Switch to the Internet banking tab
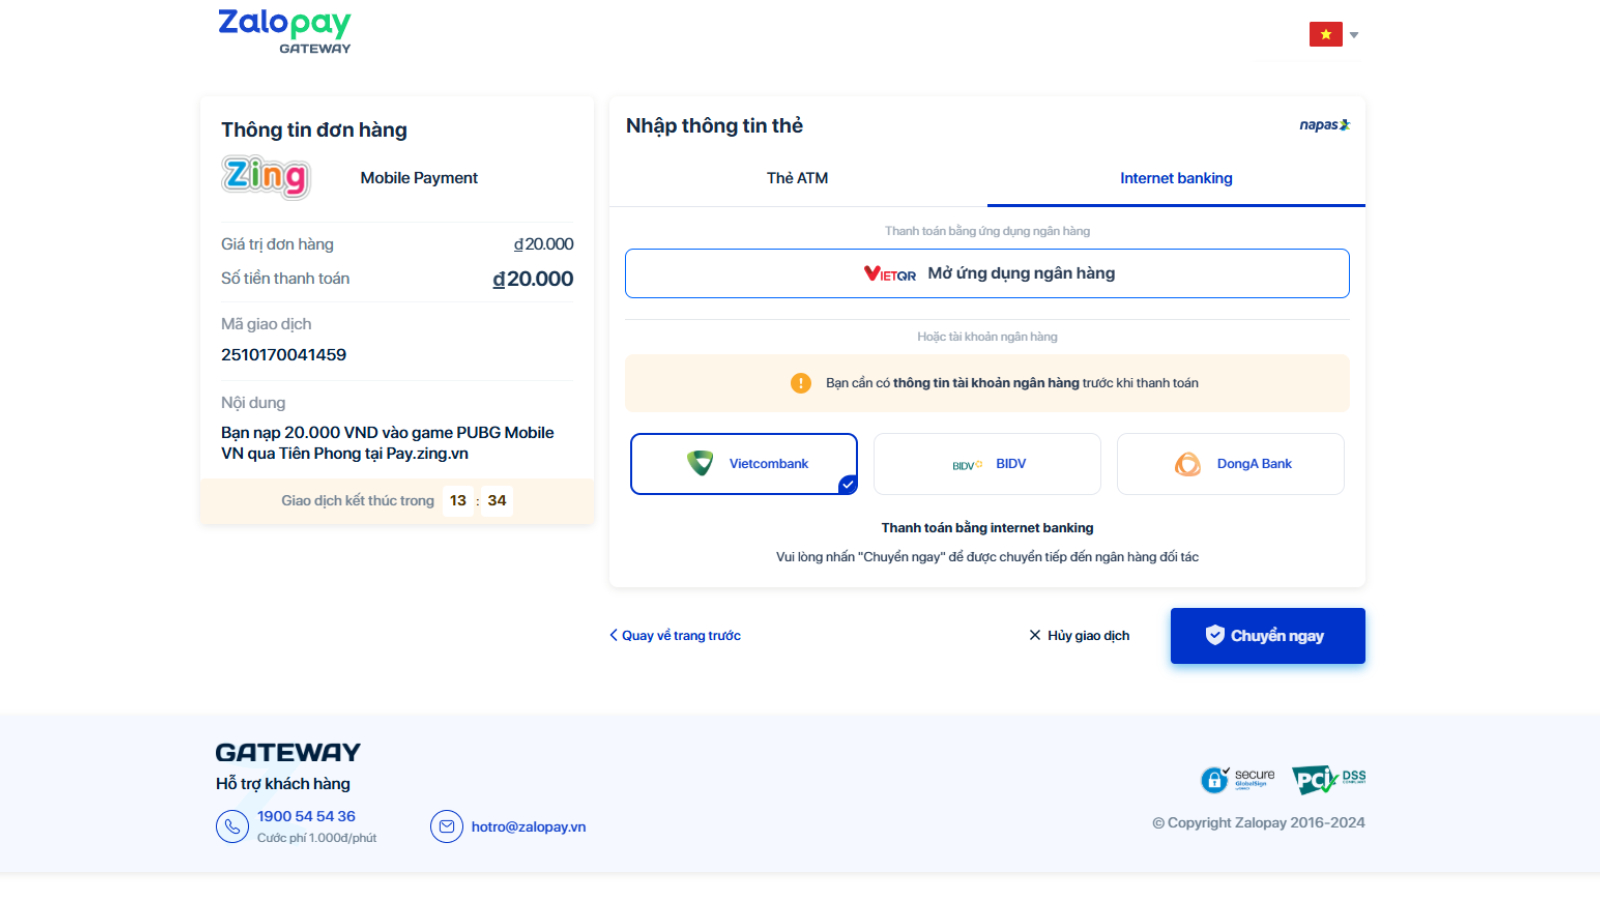 coord(1176,178)
